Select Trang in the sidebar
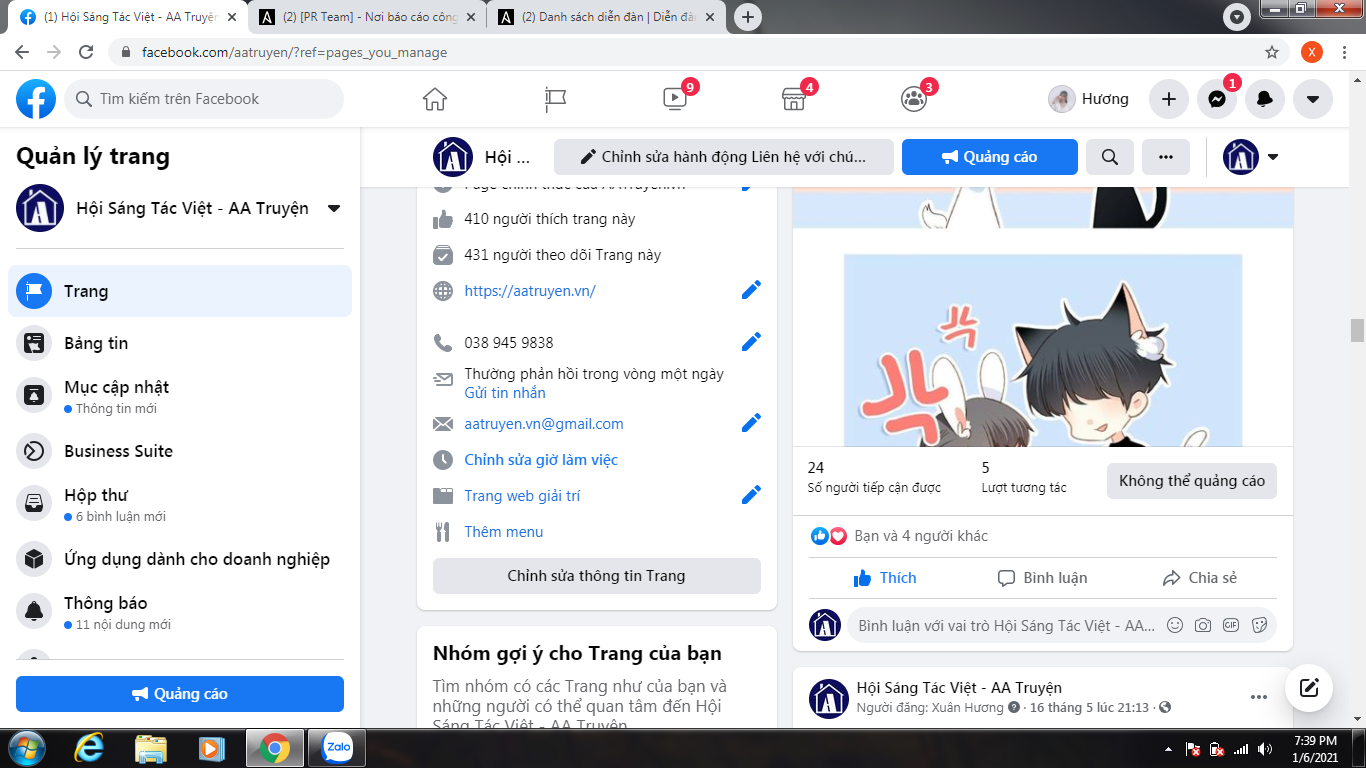Screen dimensions: 1366x768 pyautogui.click(x=180, y=291)
